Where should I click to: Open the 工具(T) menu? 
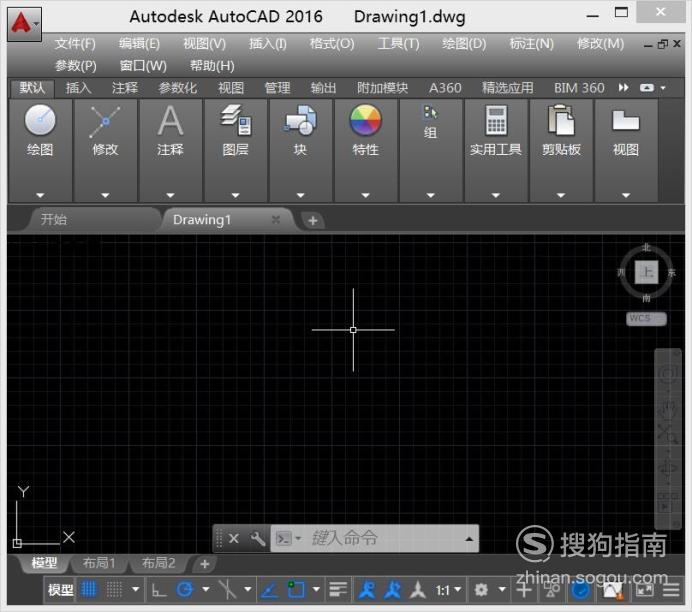398,44
